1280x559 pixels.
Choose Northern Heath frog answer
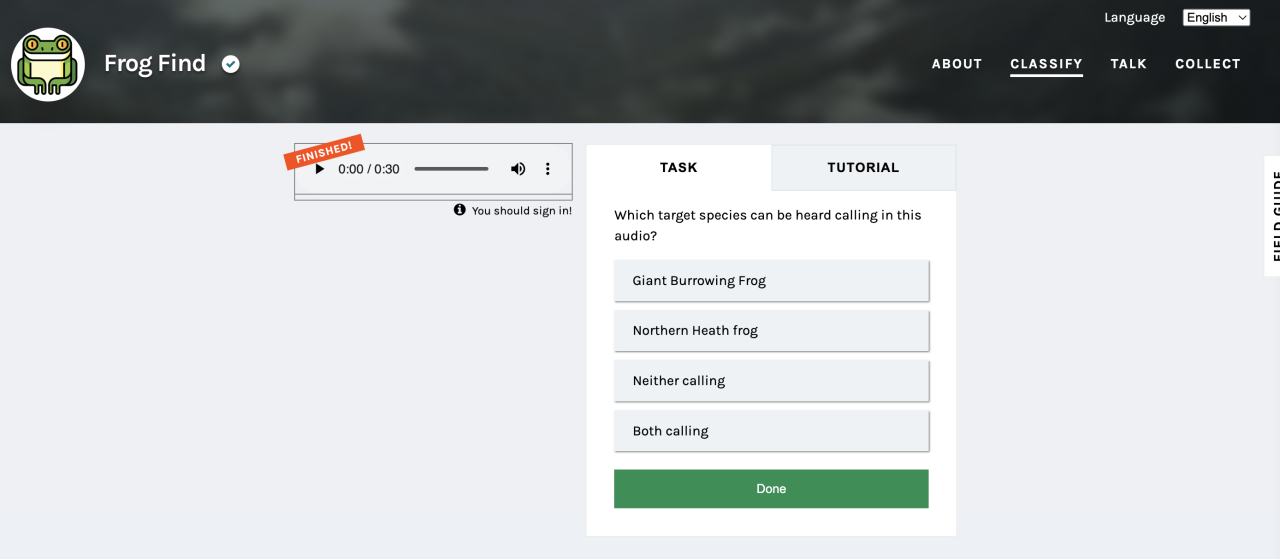tap(771, 331)
